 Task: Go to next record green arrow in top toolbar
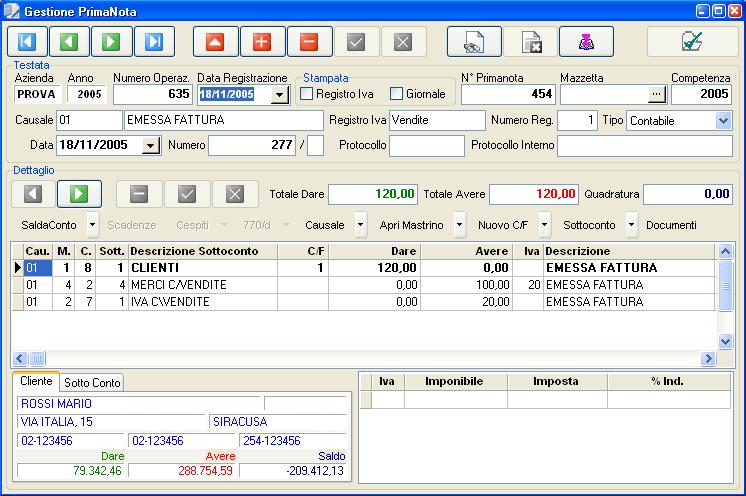point(111,42)
